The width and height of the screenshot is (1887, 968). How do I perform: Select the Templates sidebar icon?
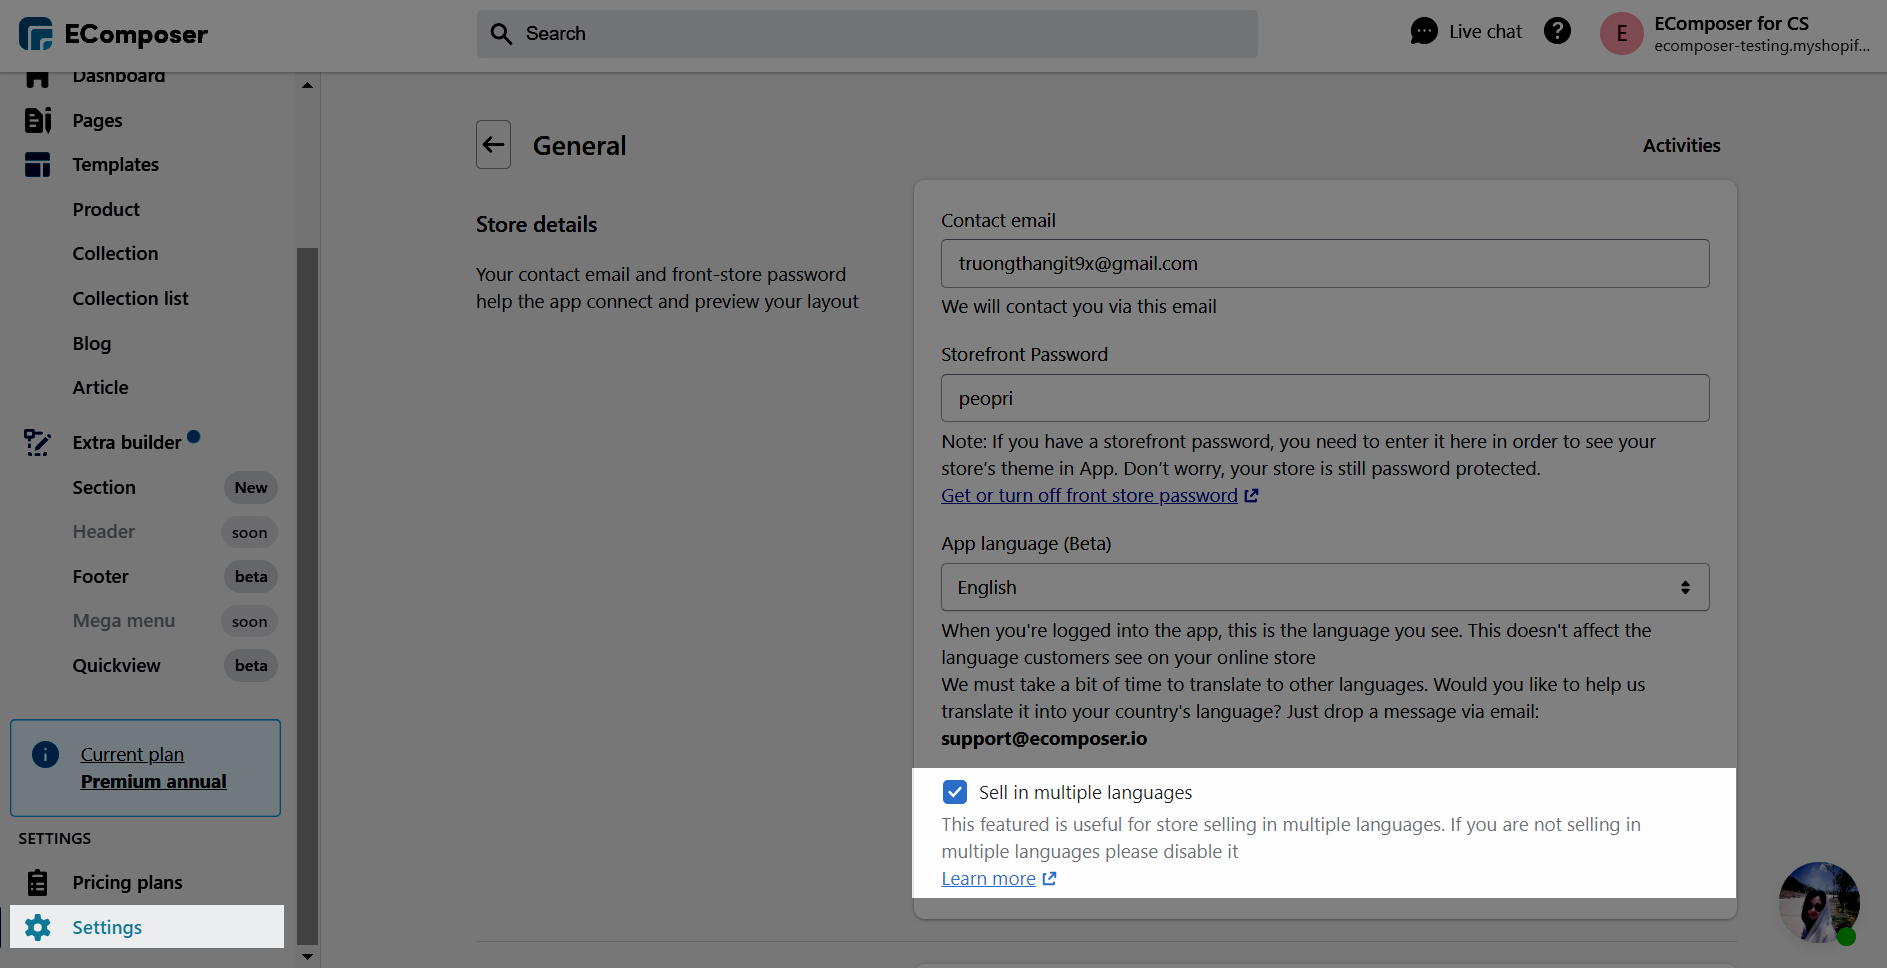pos(37,164)
